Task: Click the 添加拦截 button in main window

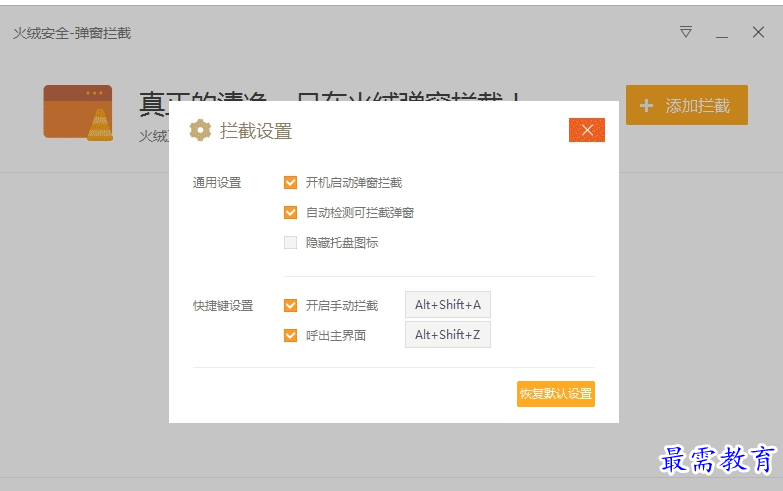Action: coord(687,105)
